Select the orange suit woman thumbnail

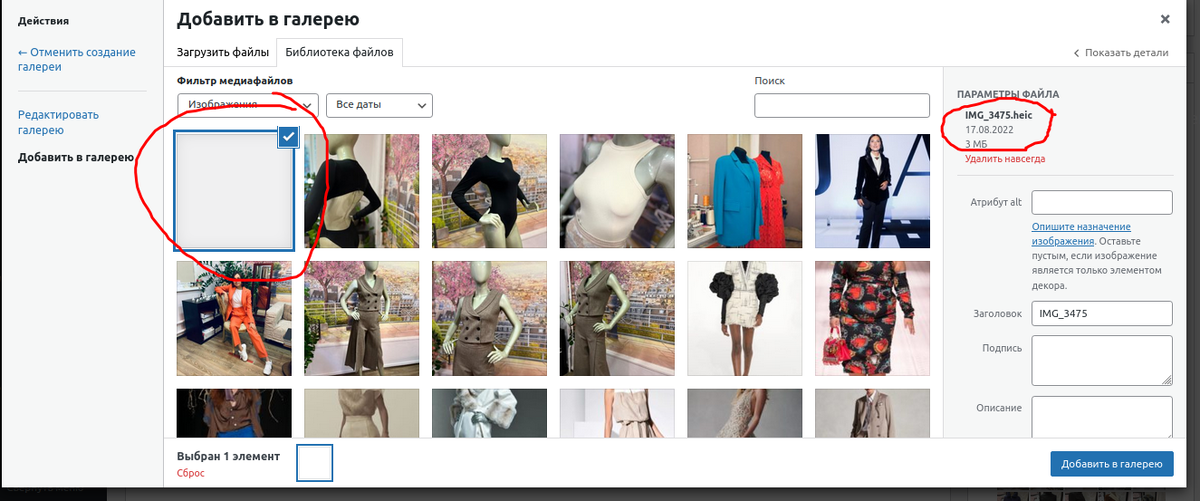234,318
